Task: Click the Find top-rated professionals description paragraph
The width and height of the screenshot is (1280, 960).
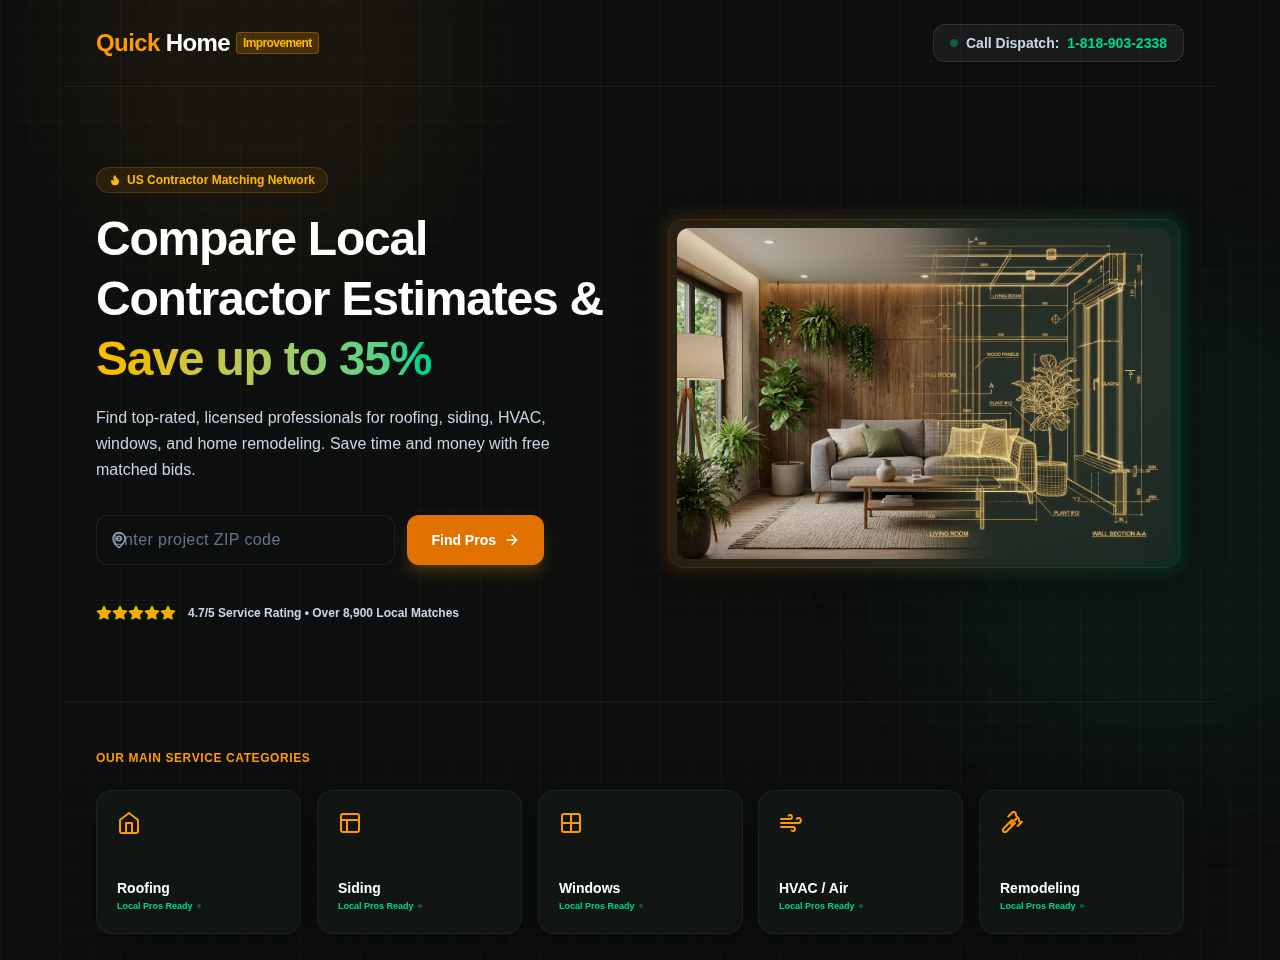Action: 323,443
